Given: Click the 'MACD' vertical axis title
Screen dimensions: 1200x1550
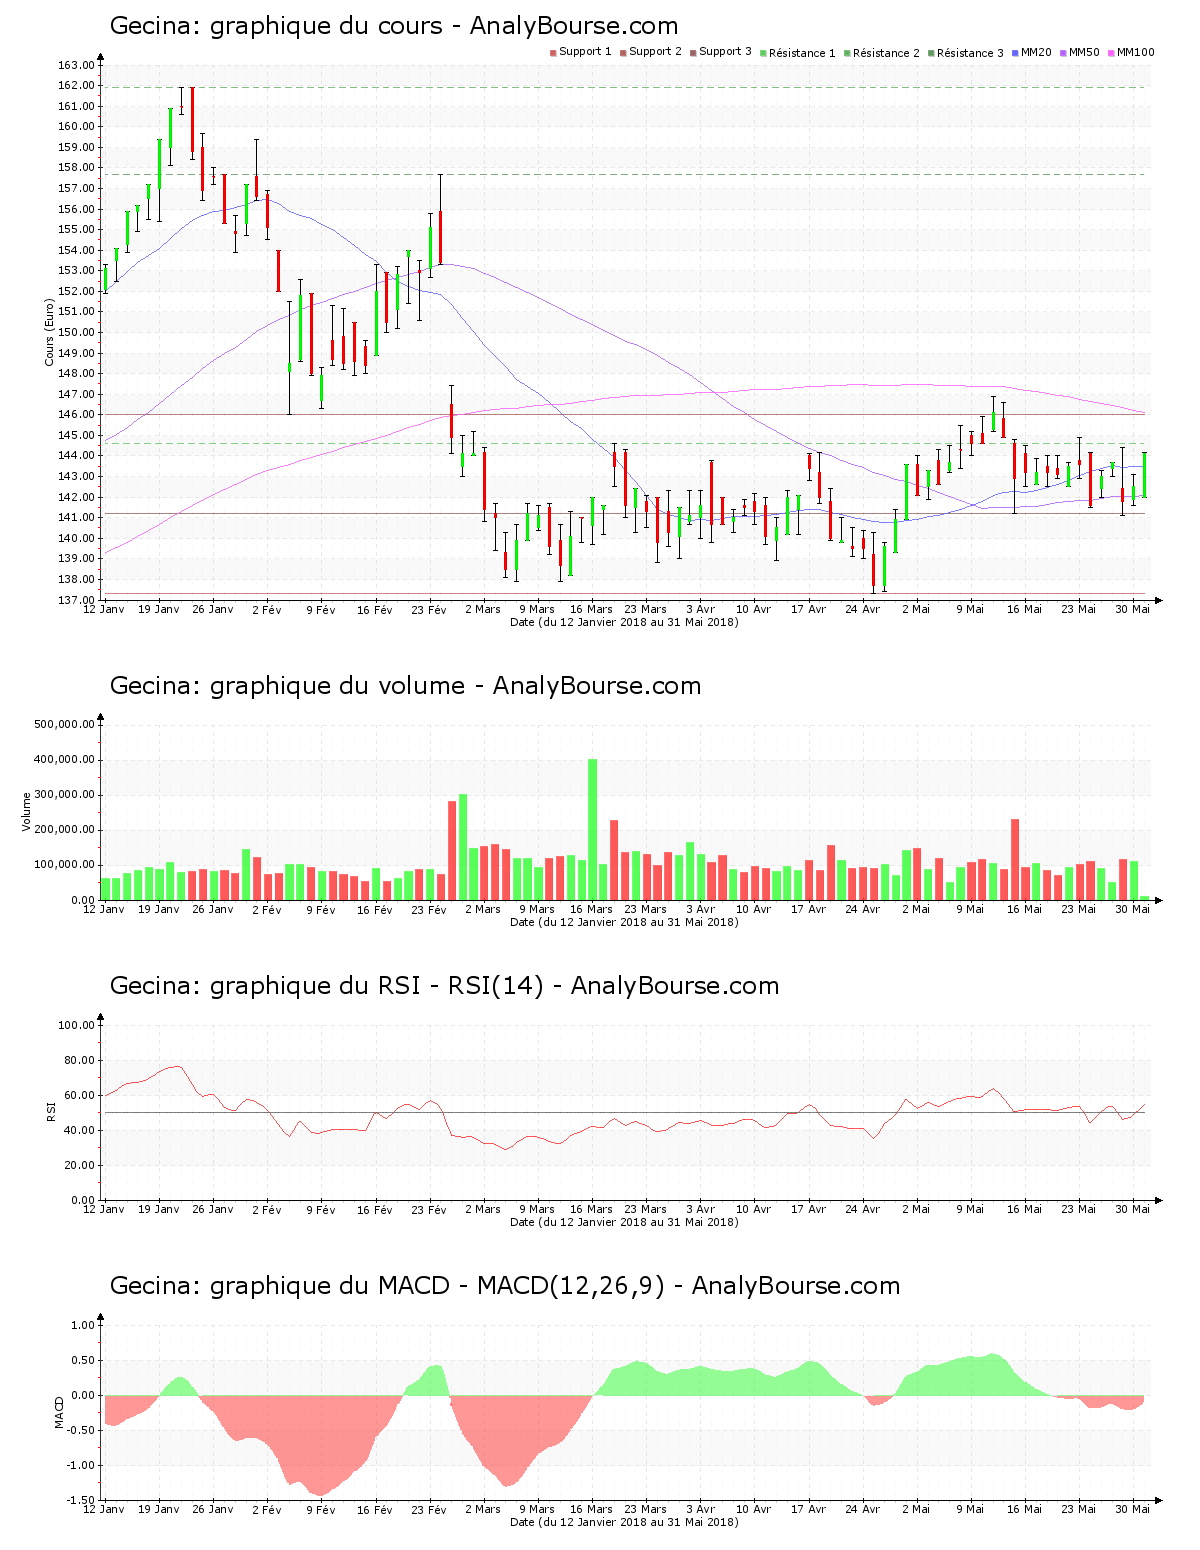Looking at the screenshot, I should [59, 1412].
